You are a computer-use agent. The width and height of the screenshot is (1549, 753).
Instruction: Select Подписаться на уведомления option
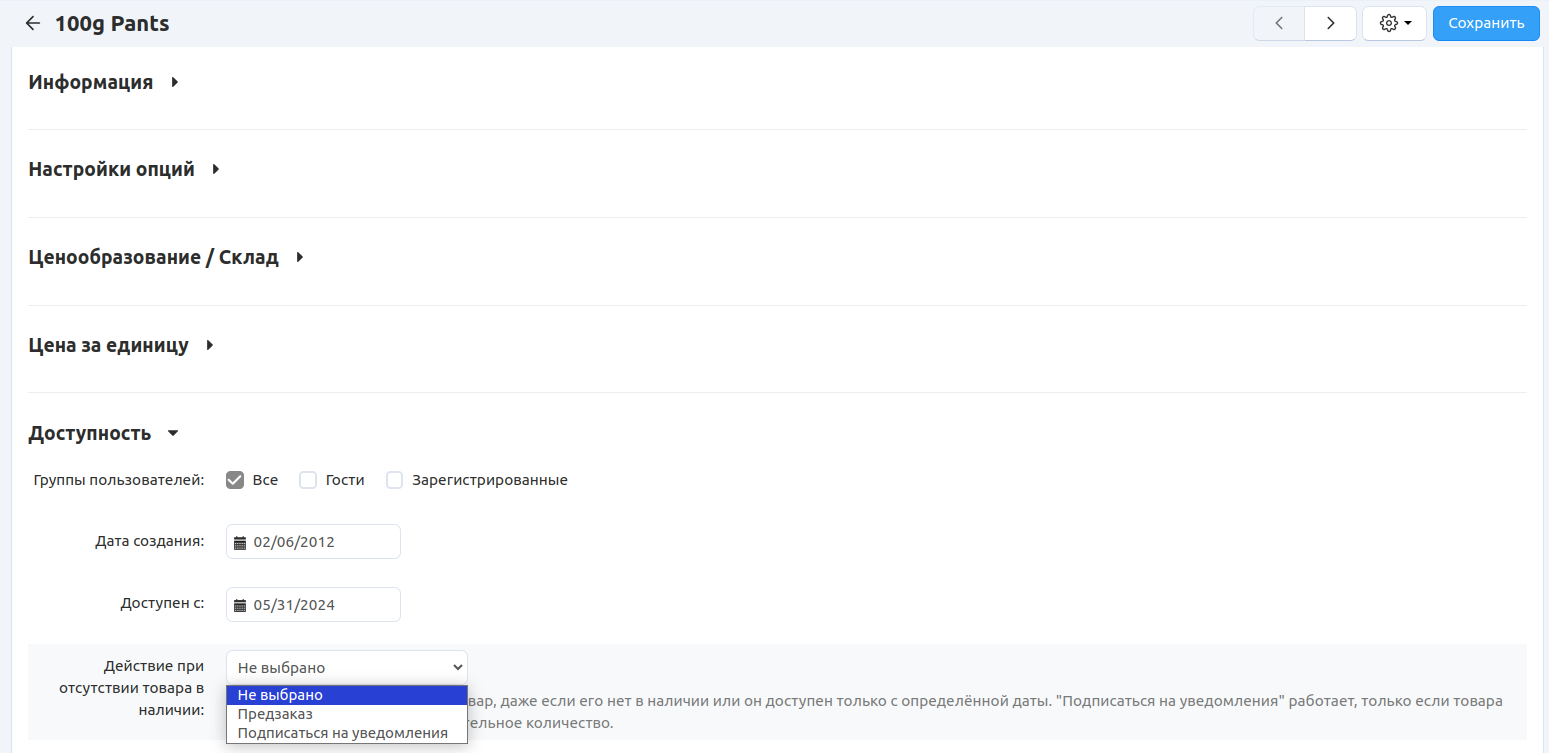point(342,733)
